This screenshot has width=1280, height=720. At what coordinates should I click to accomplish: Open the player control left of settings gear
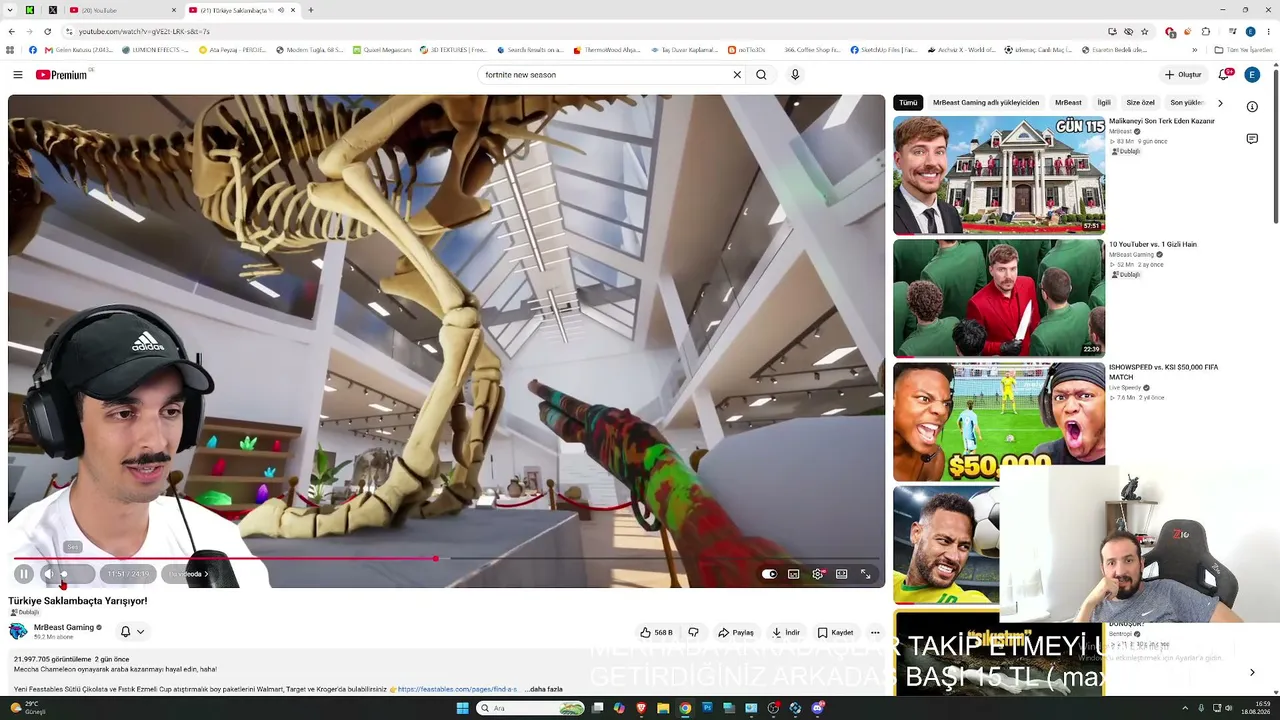(x=794, y=574)
